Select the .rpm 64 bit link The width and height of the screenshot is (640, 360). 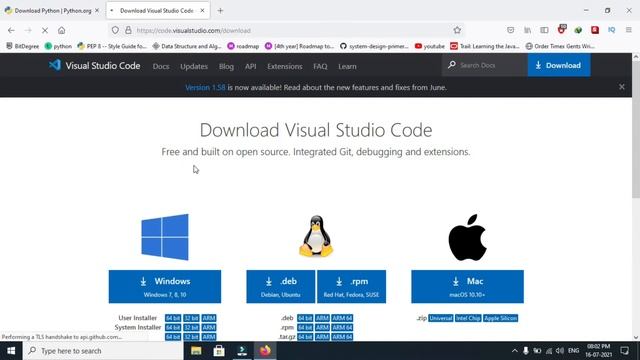tap(305, 327)
